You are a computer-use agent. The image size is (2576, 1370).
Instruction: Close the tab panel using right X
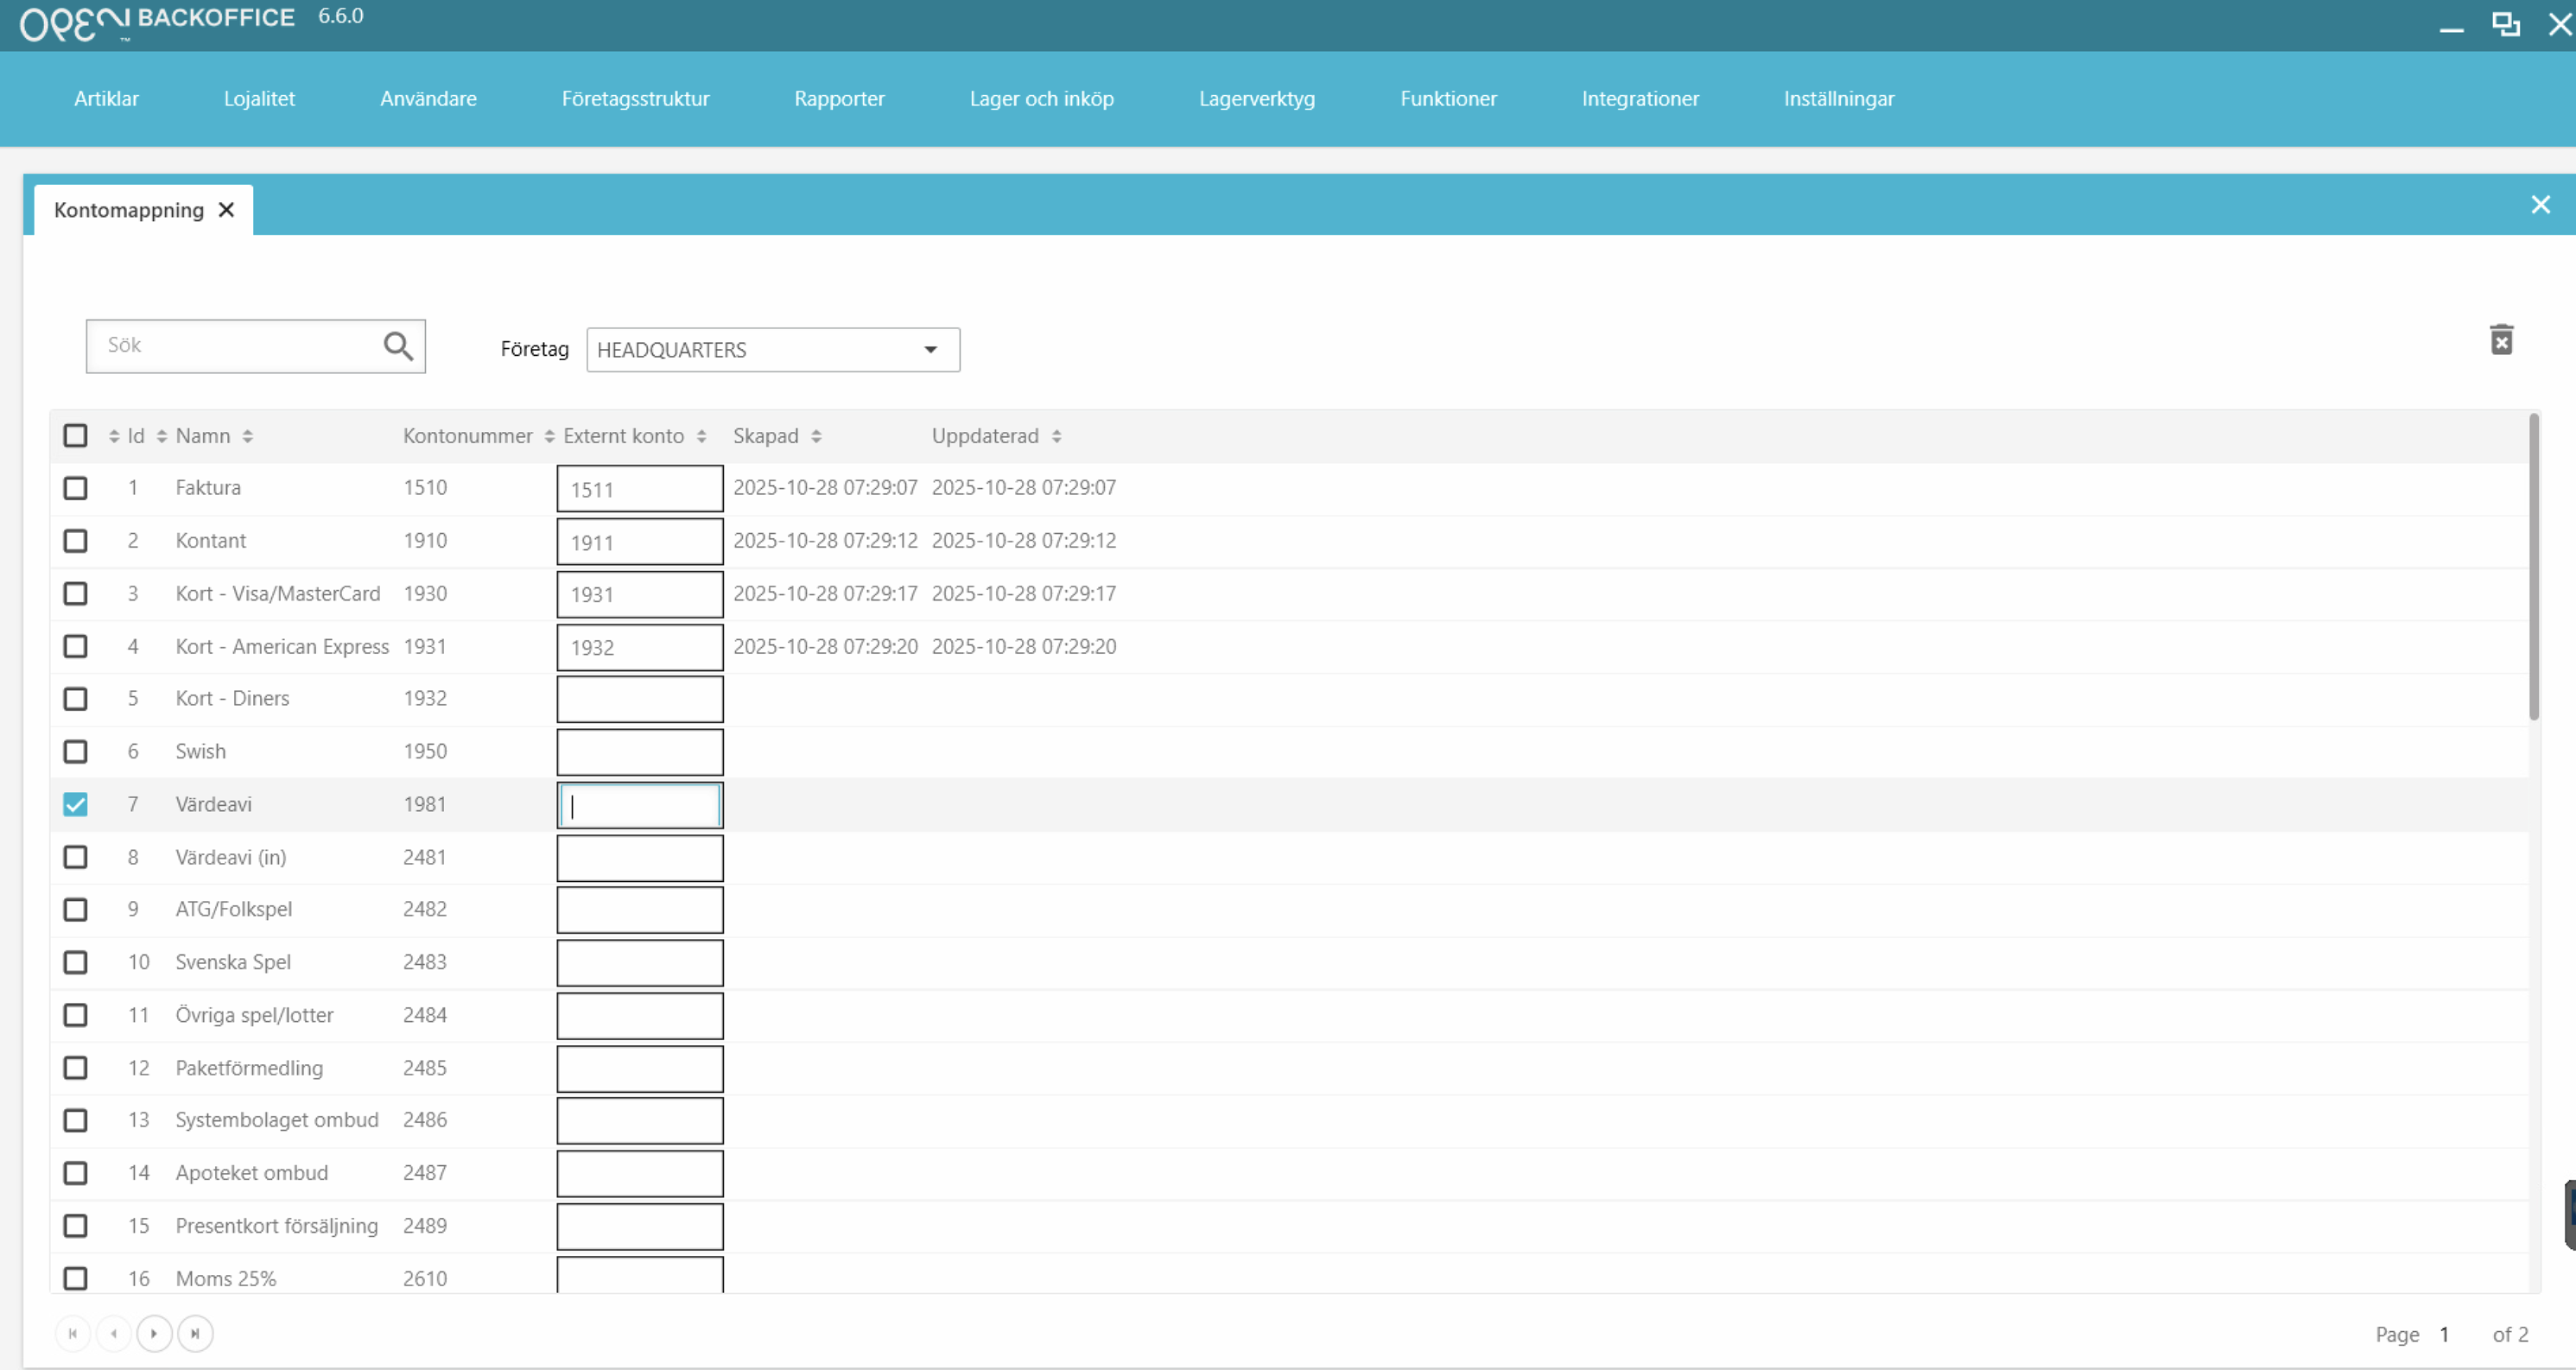(2540, 205)
